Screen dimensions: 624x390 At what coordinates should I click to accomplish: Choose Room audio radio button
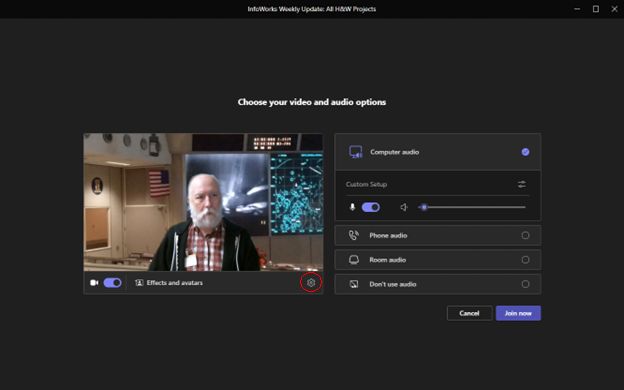pos(525,260)
